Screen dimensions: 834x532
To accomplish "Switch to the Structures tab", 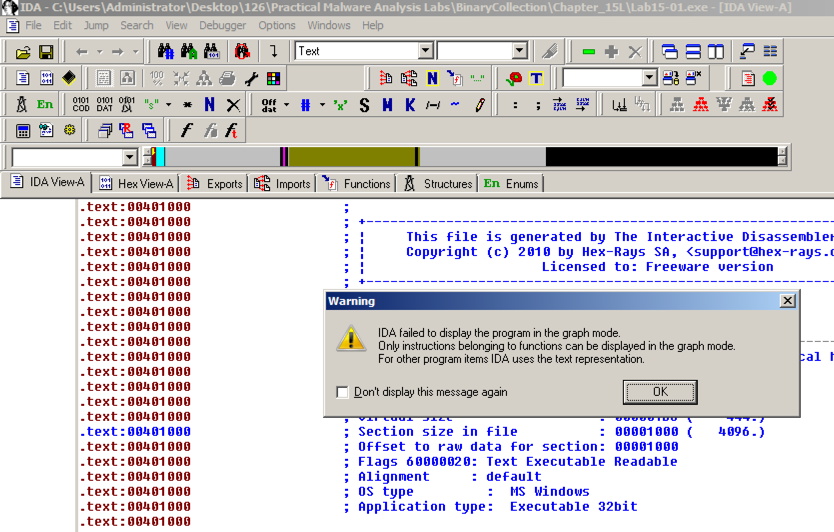I will 438,183.
